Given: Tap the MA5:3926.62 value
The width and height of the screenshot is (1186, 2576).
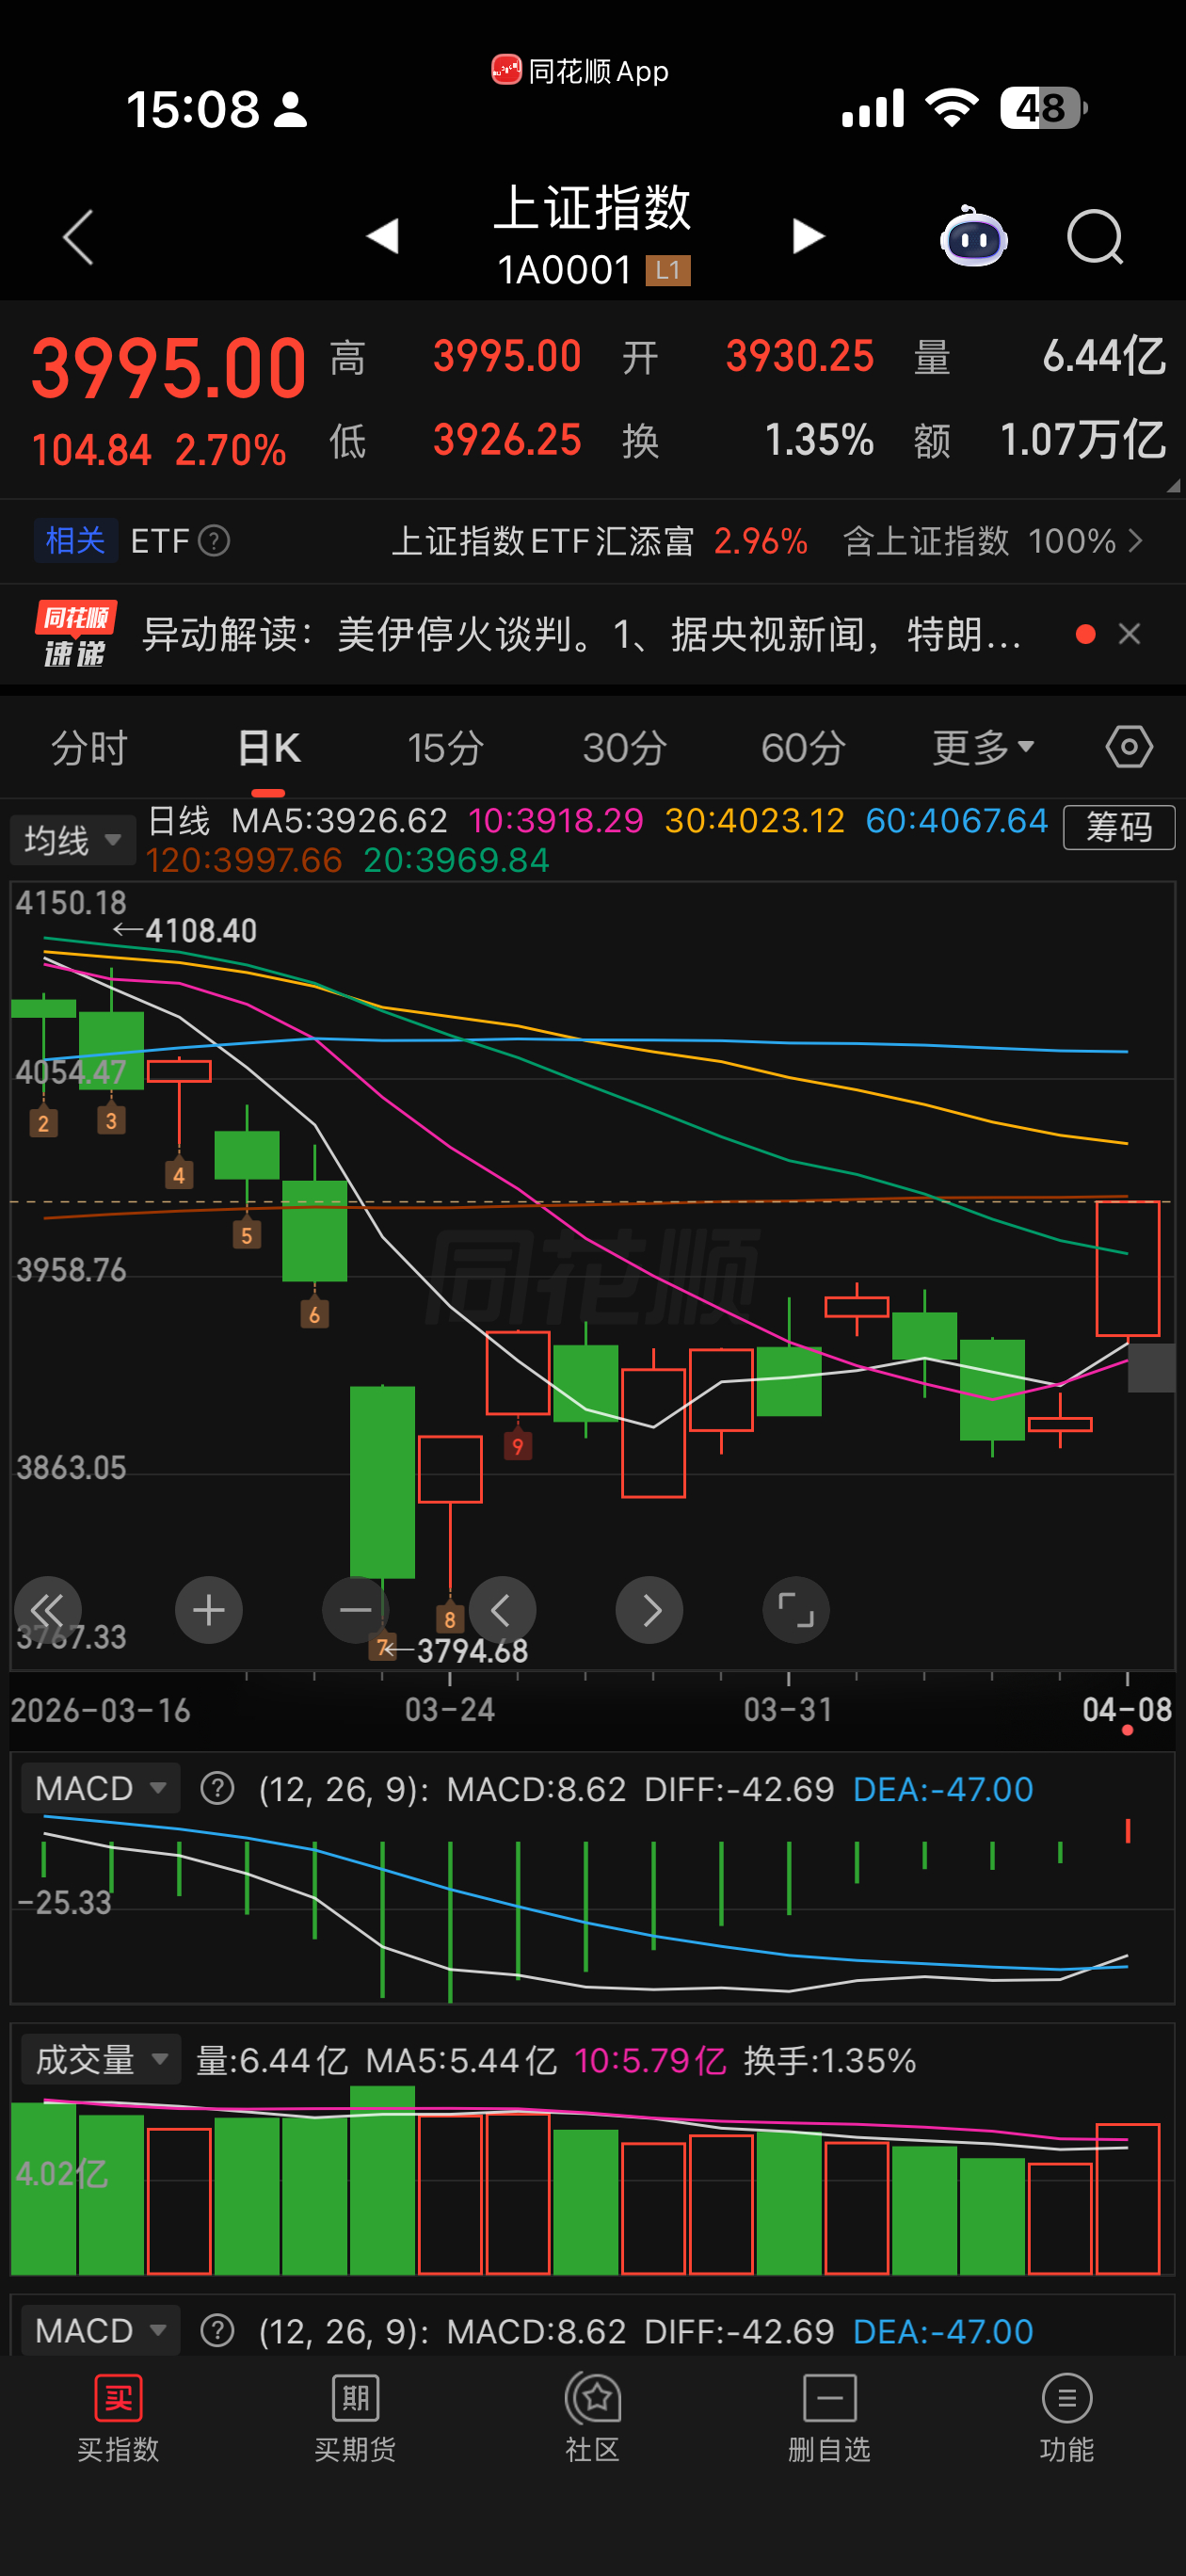Looking at the screenshot, I should pyautogui.click(x=339, y=820).
